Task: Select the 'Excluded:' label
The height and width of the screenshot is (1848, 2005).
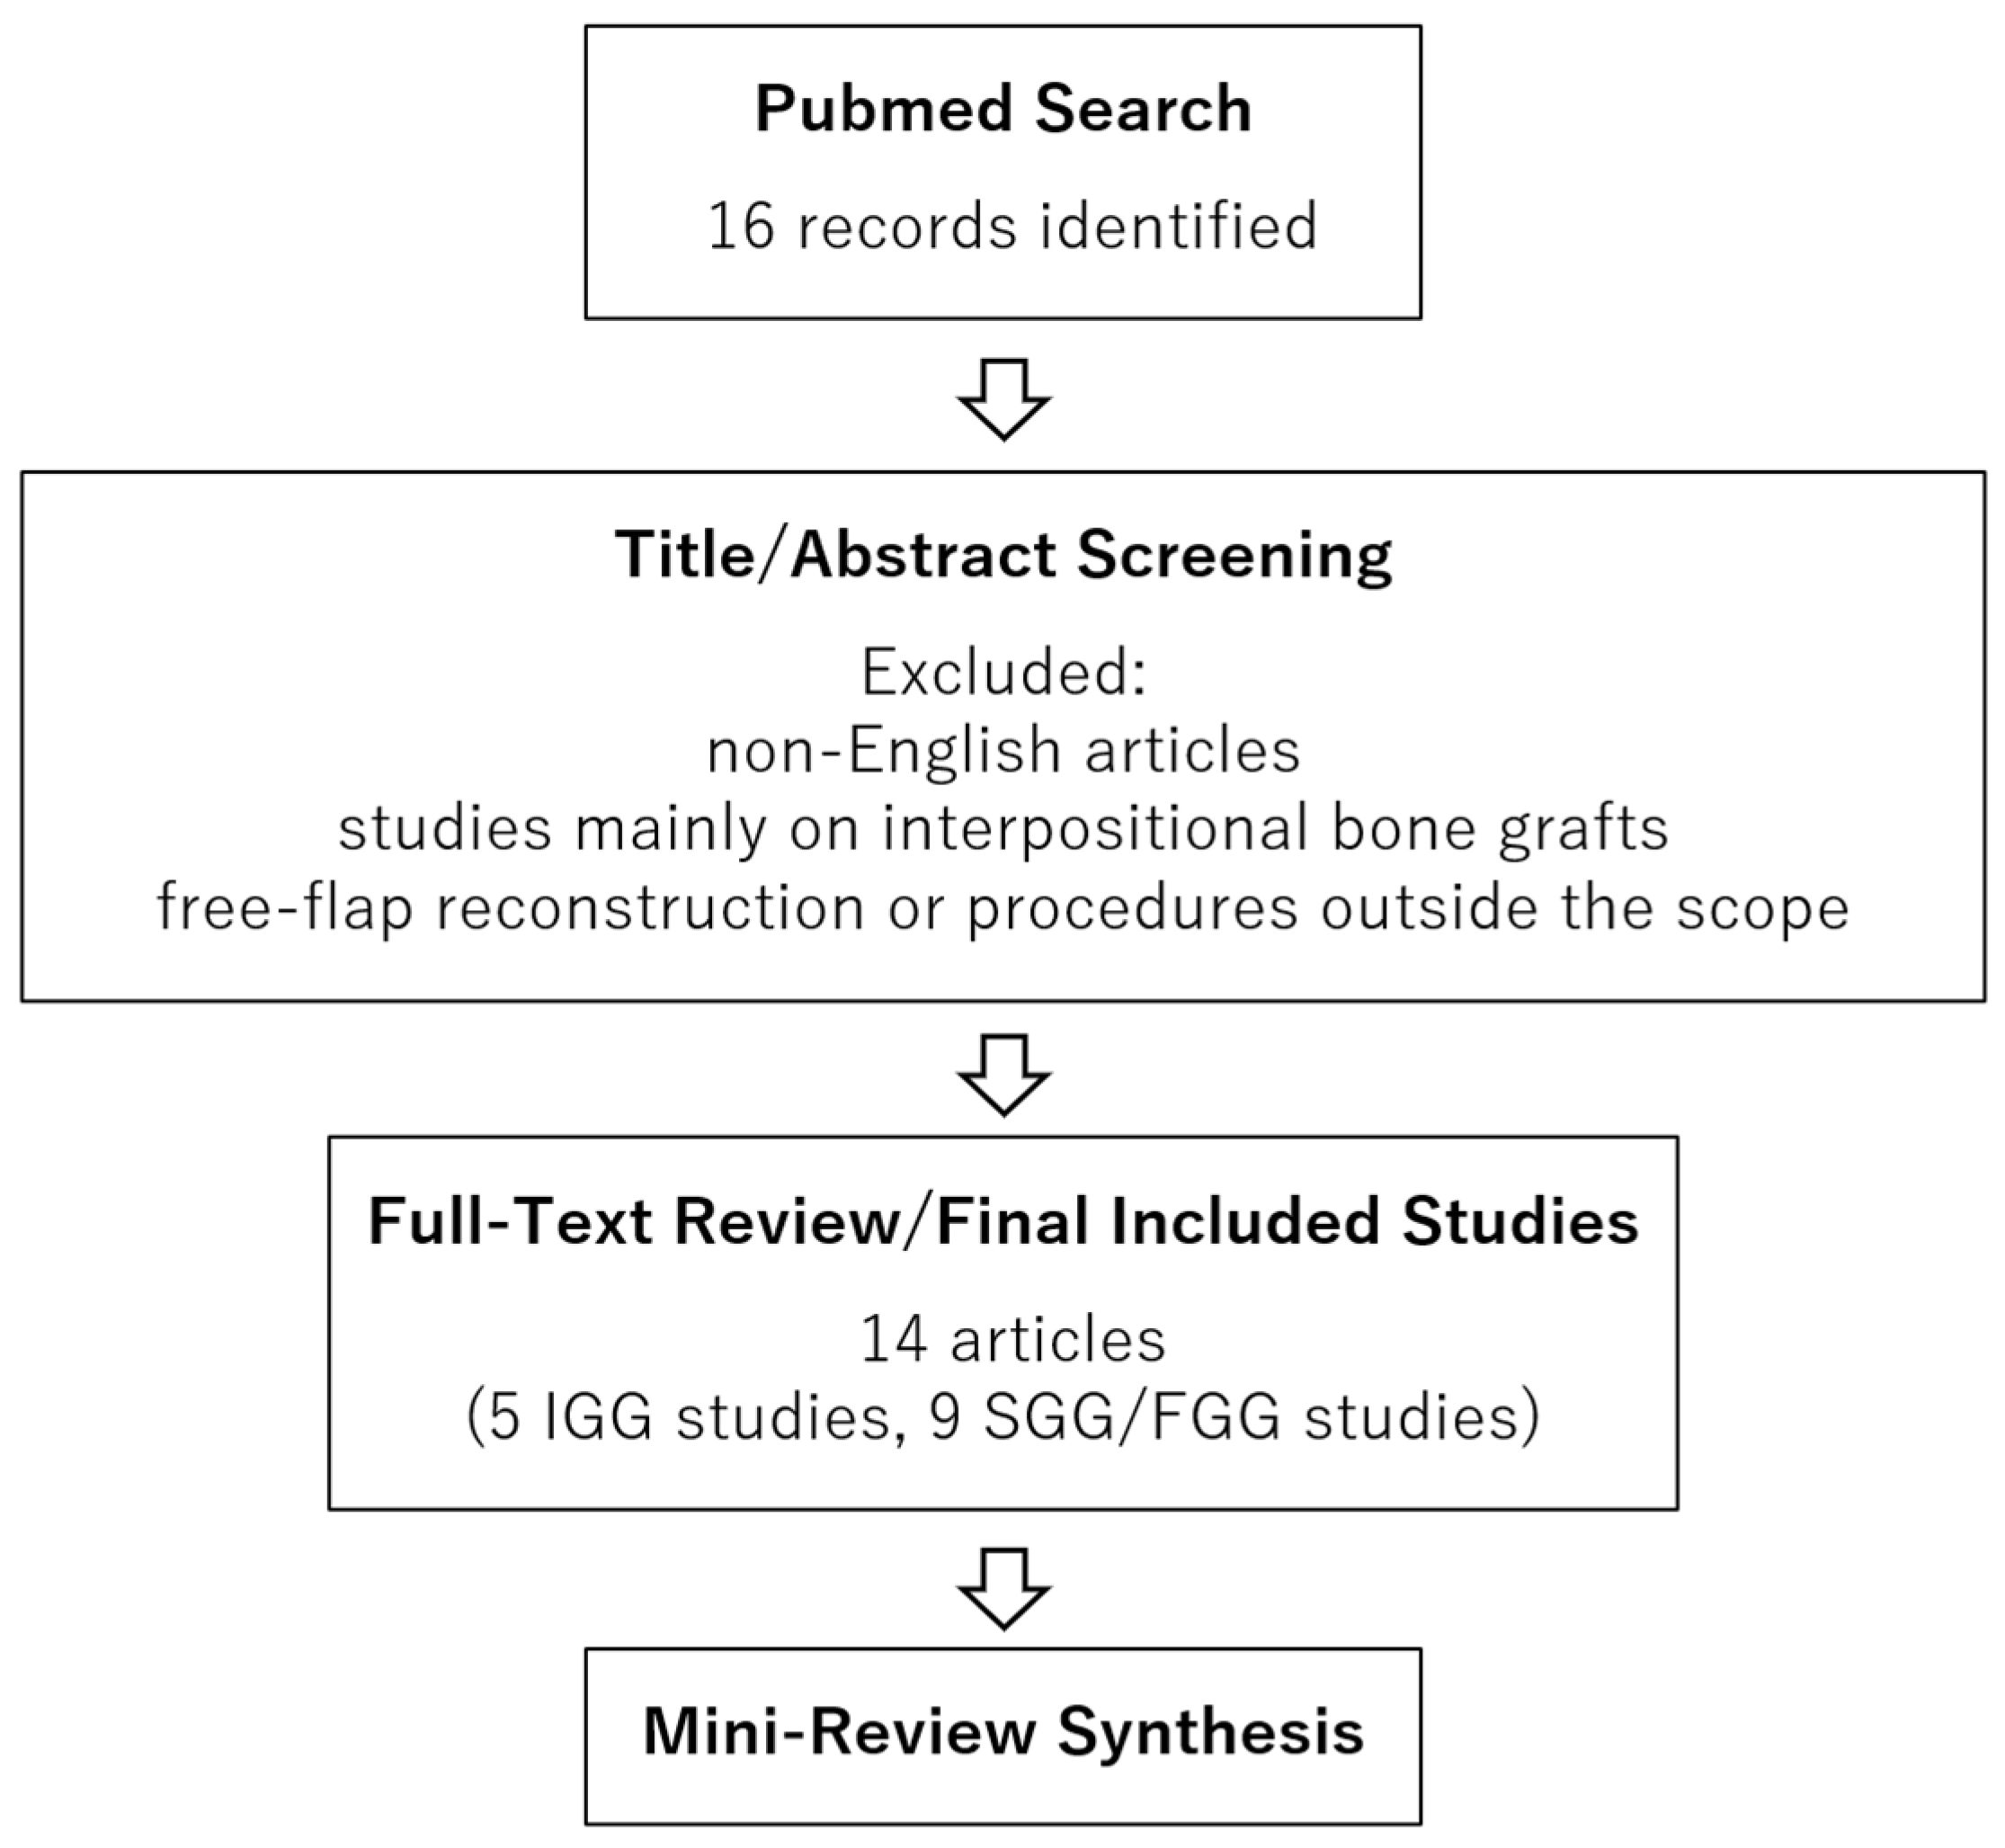Action: [1003, 673]
